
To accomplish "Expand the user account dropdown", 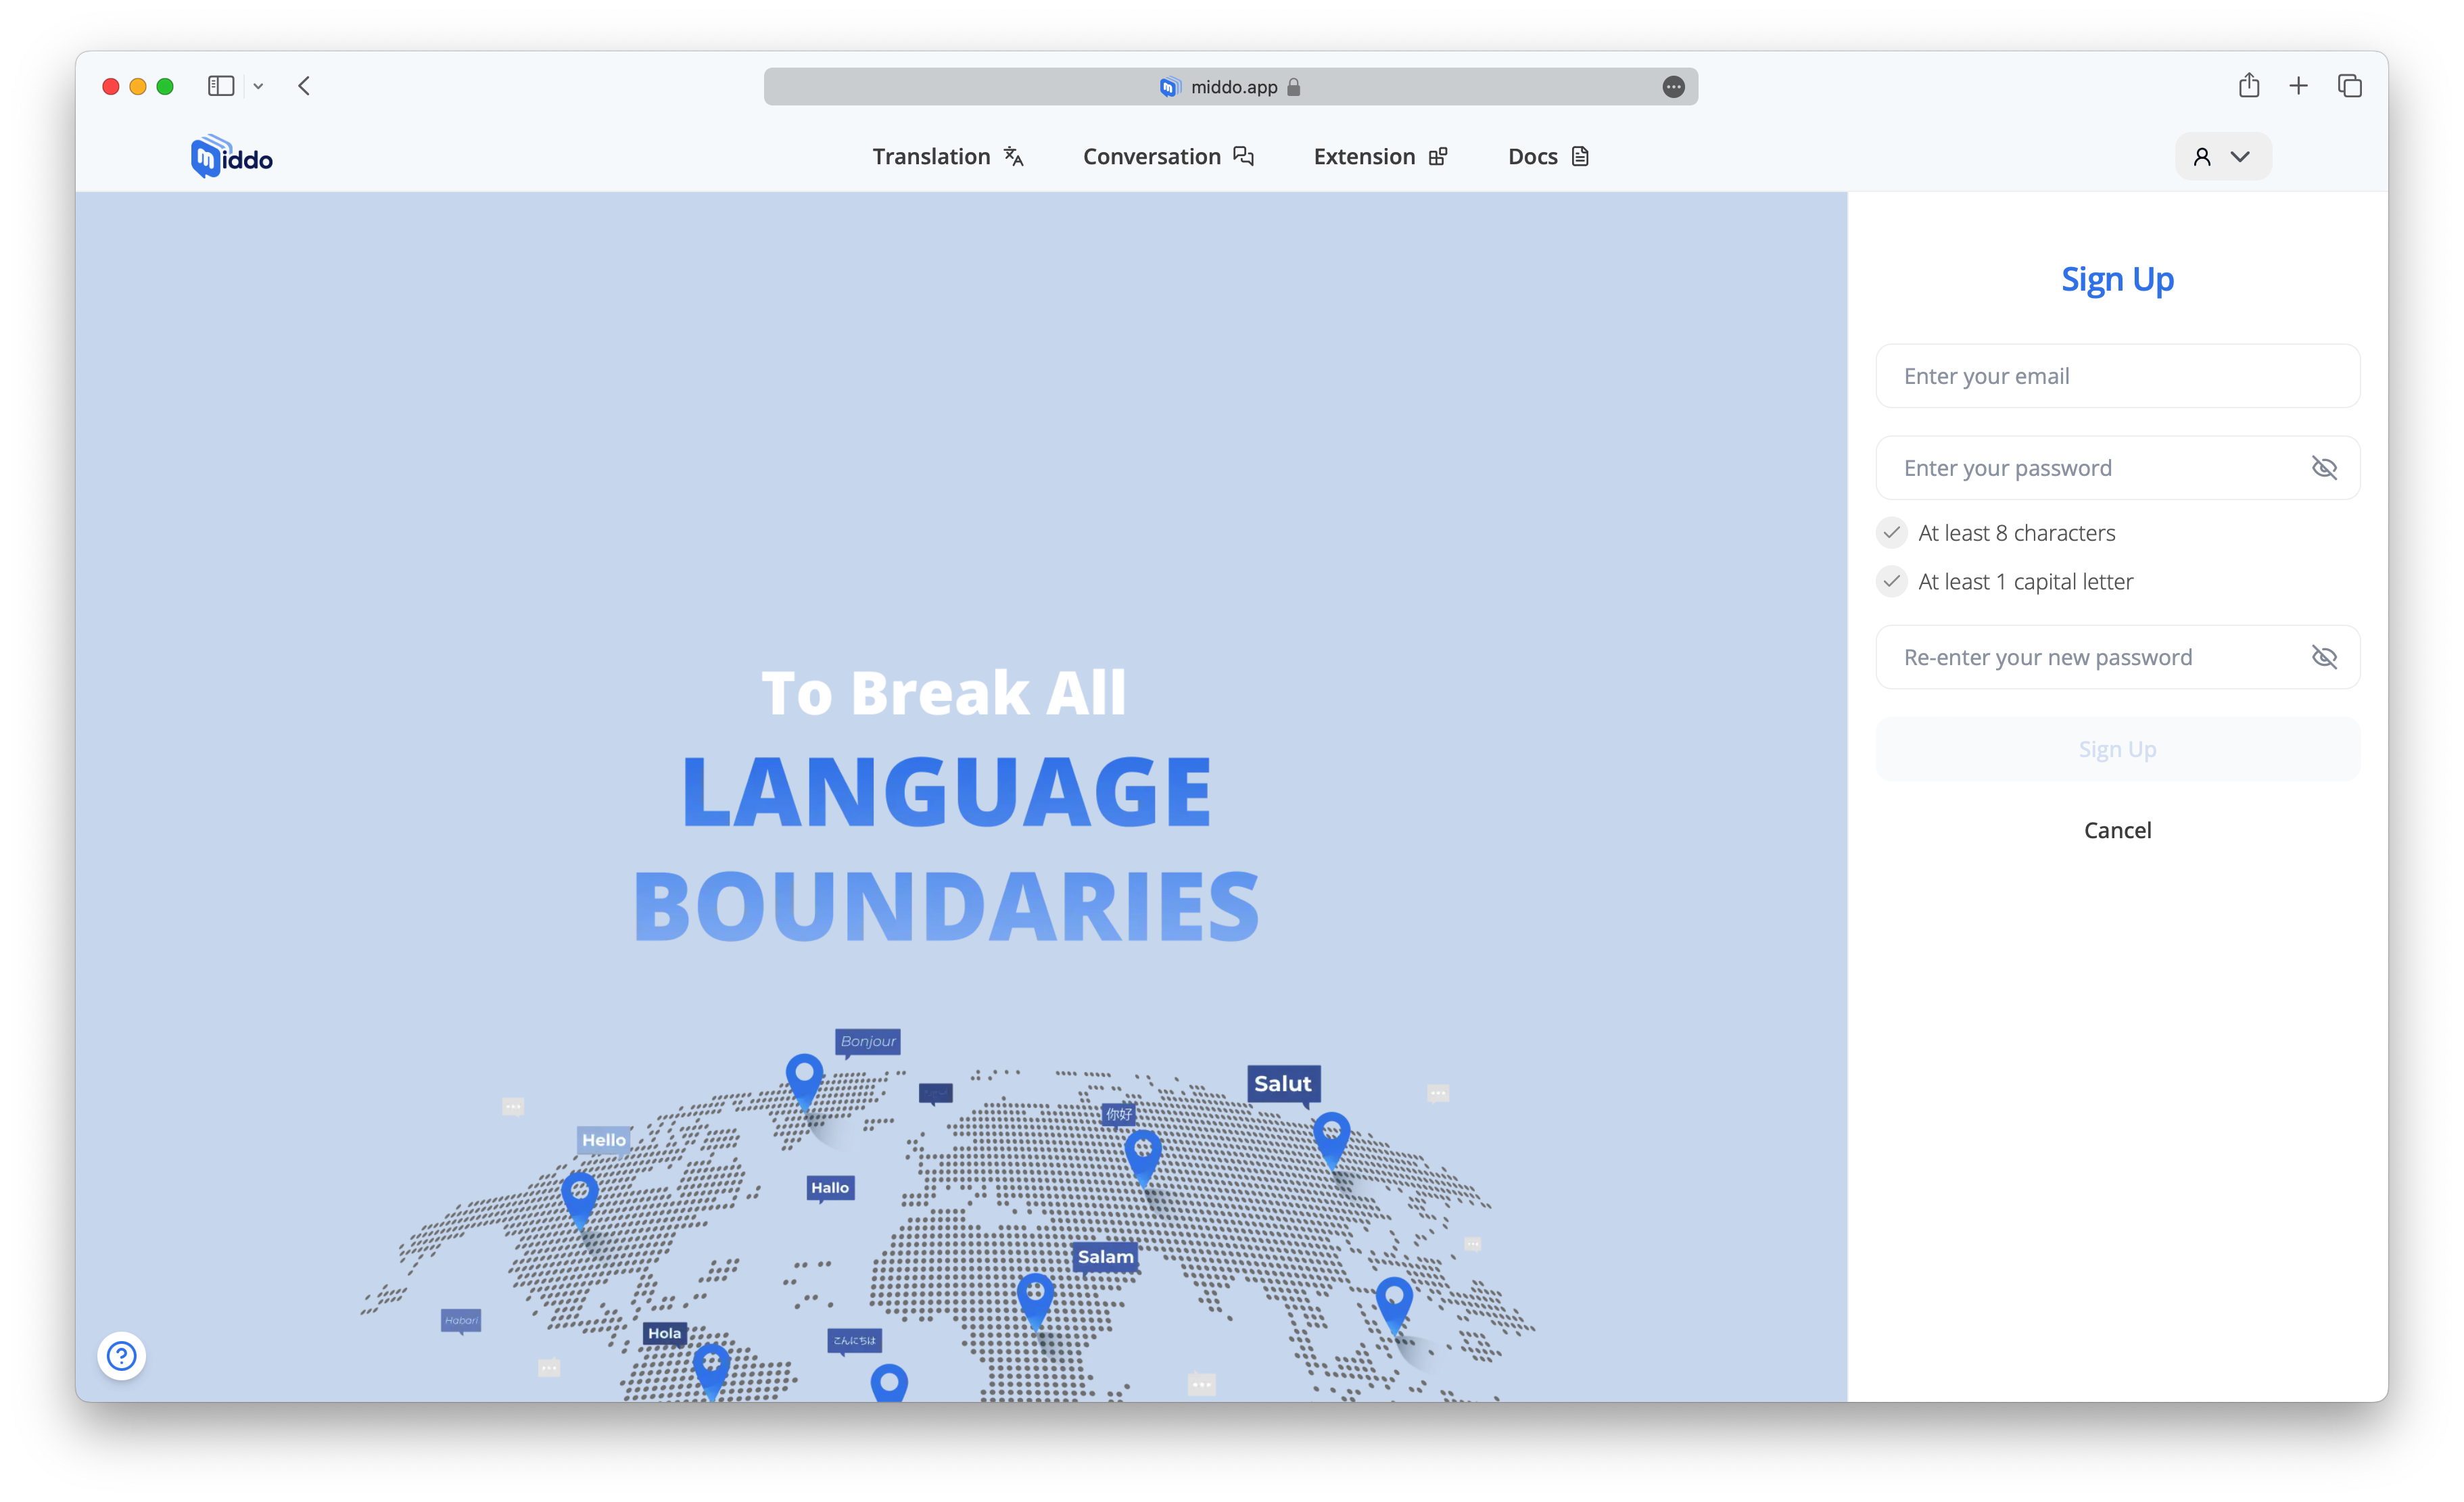I will (2222, 157).
